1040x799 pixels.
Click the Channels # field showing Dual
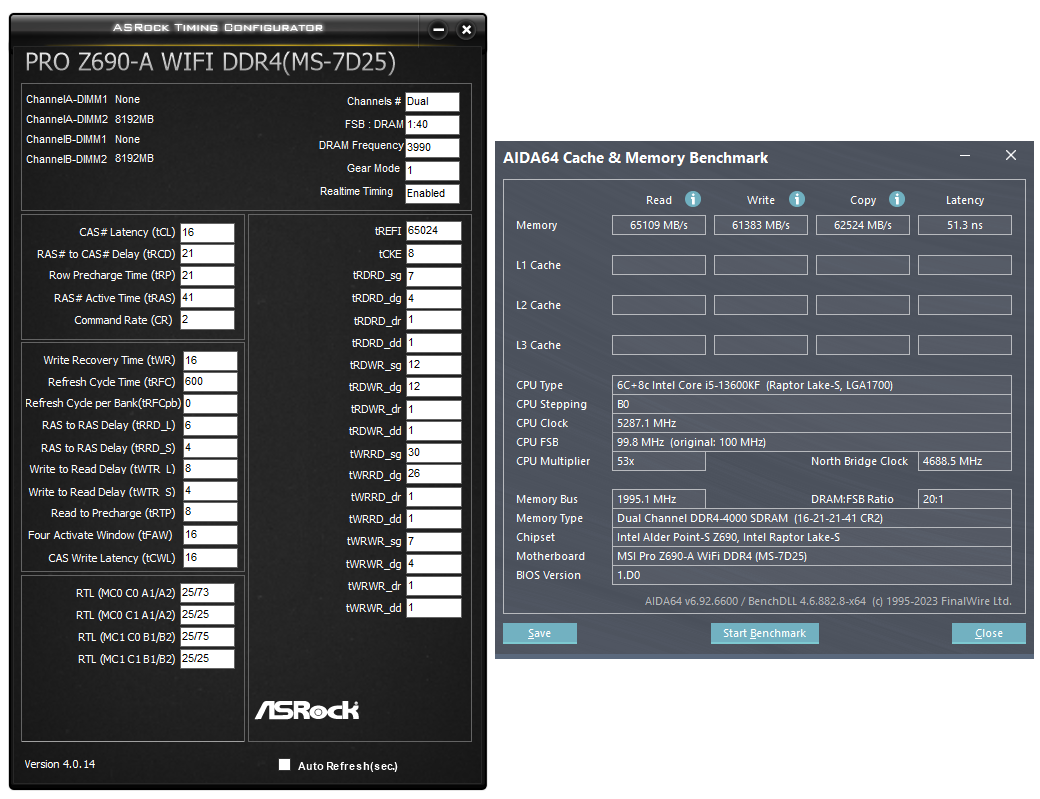click(x=432, y=101)
